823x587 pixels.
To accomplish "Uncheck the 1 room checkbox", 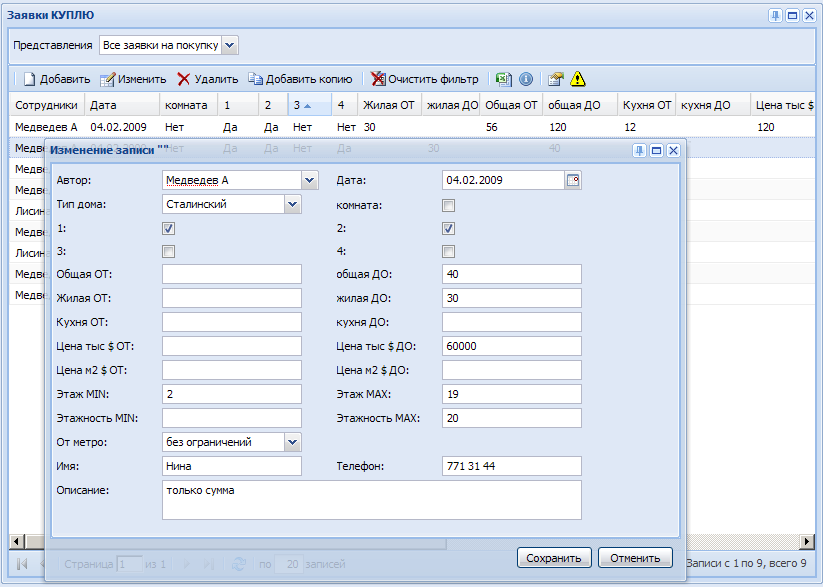I will 168,228.
